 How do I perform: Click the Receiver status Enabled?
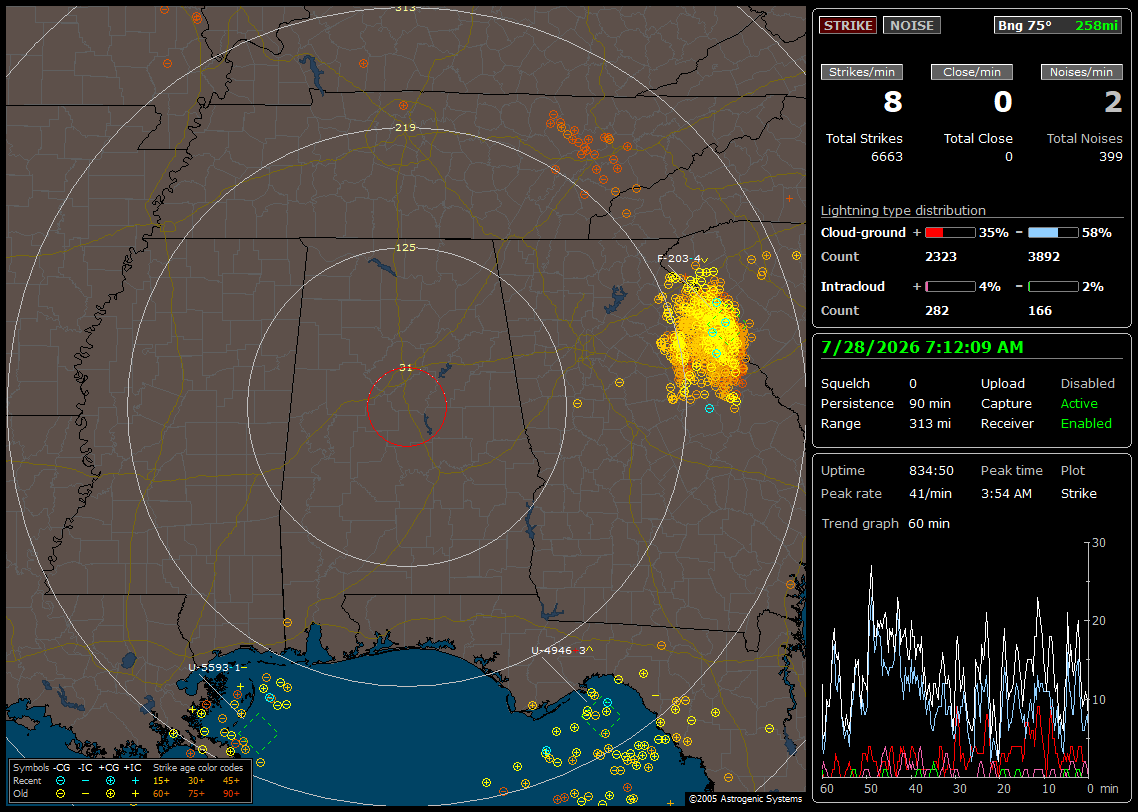[1086, 424]
